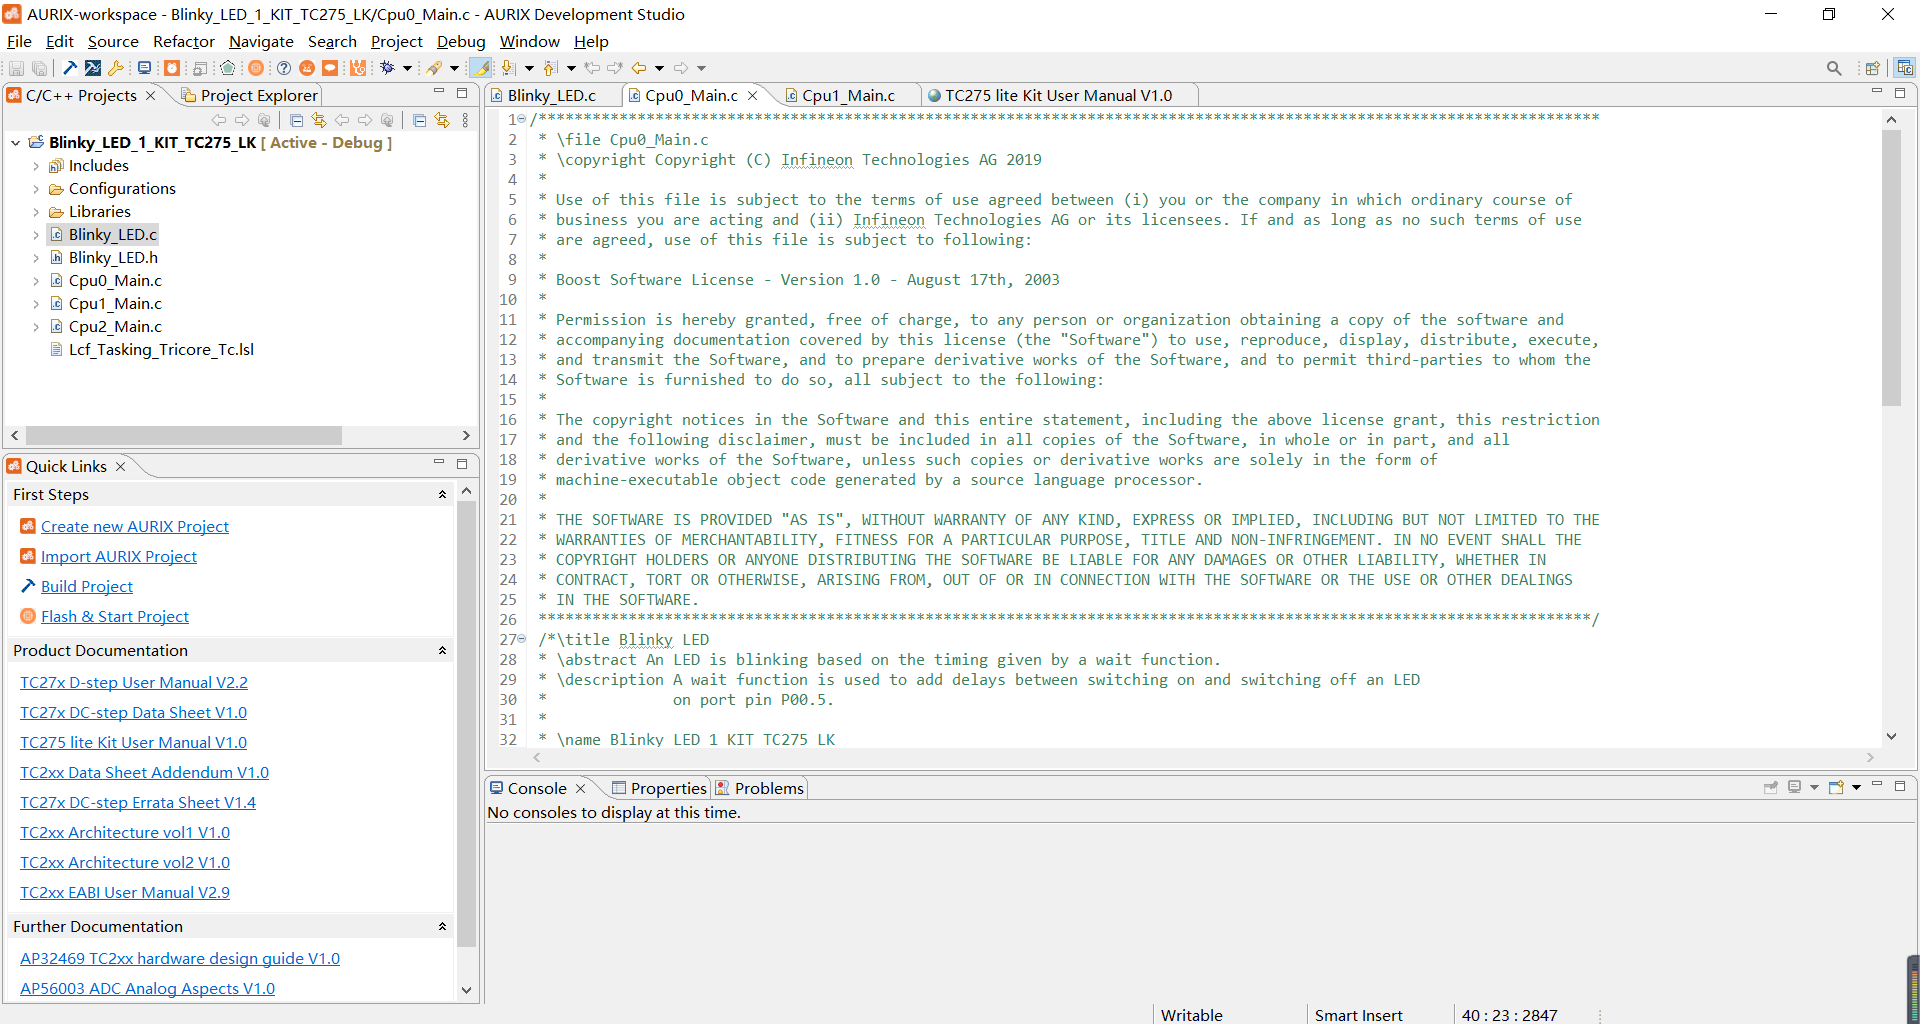Image resolution: width=1920 pixels, height=1024 pixels.
Task: Click the wrench configuration icon in the toolbar
Action: coord(115,68)
